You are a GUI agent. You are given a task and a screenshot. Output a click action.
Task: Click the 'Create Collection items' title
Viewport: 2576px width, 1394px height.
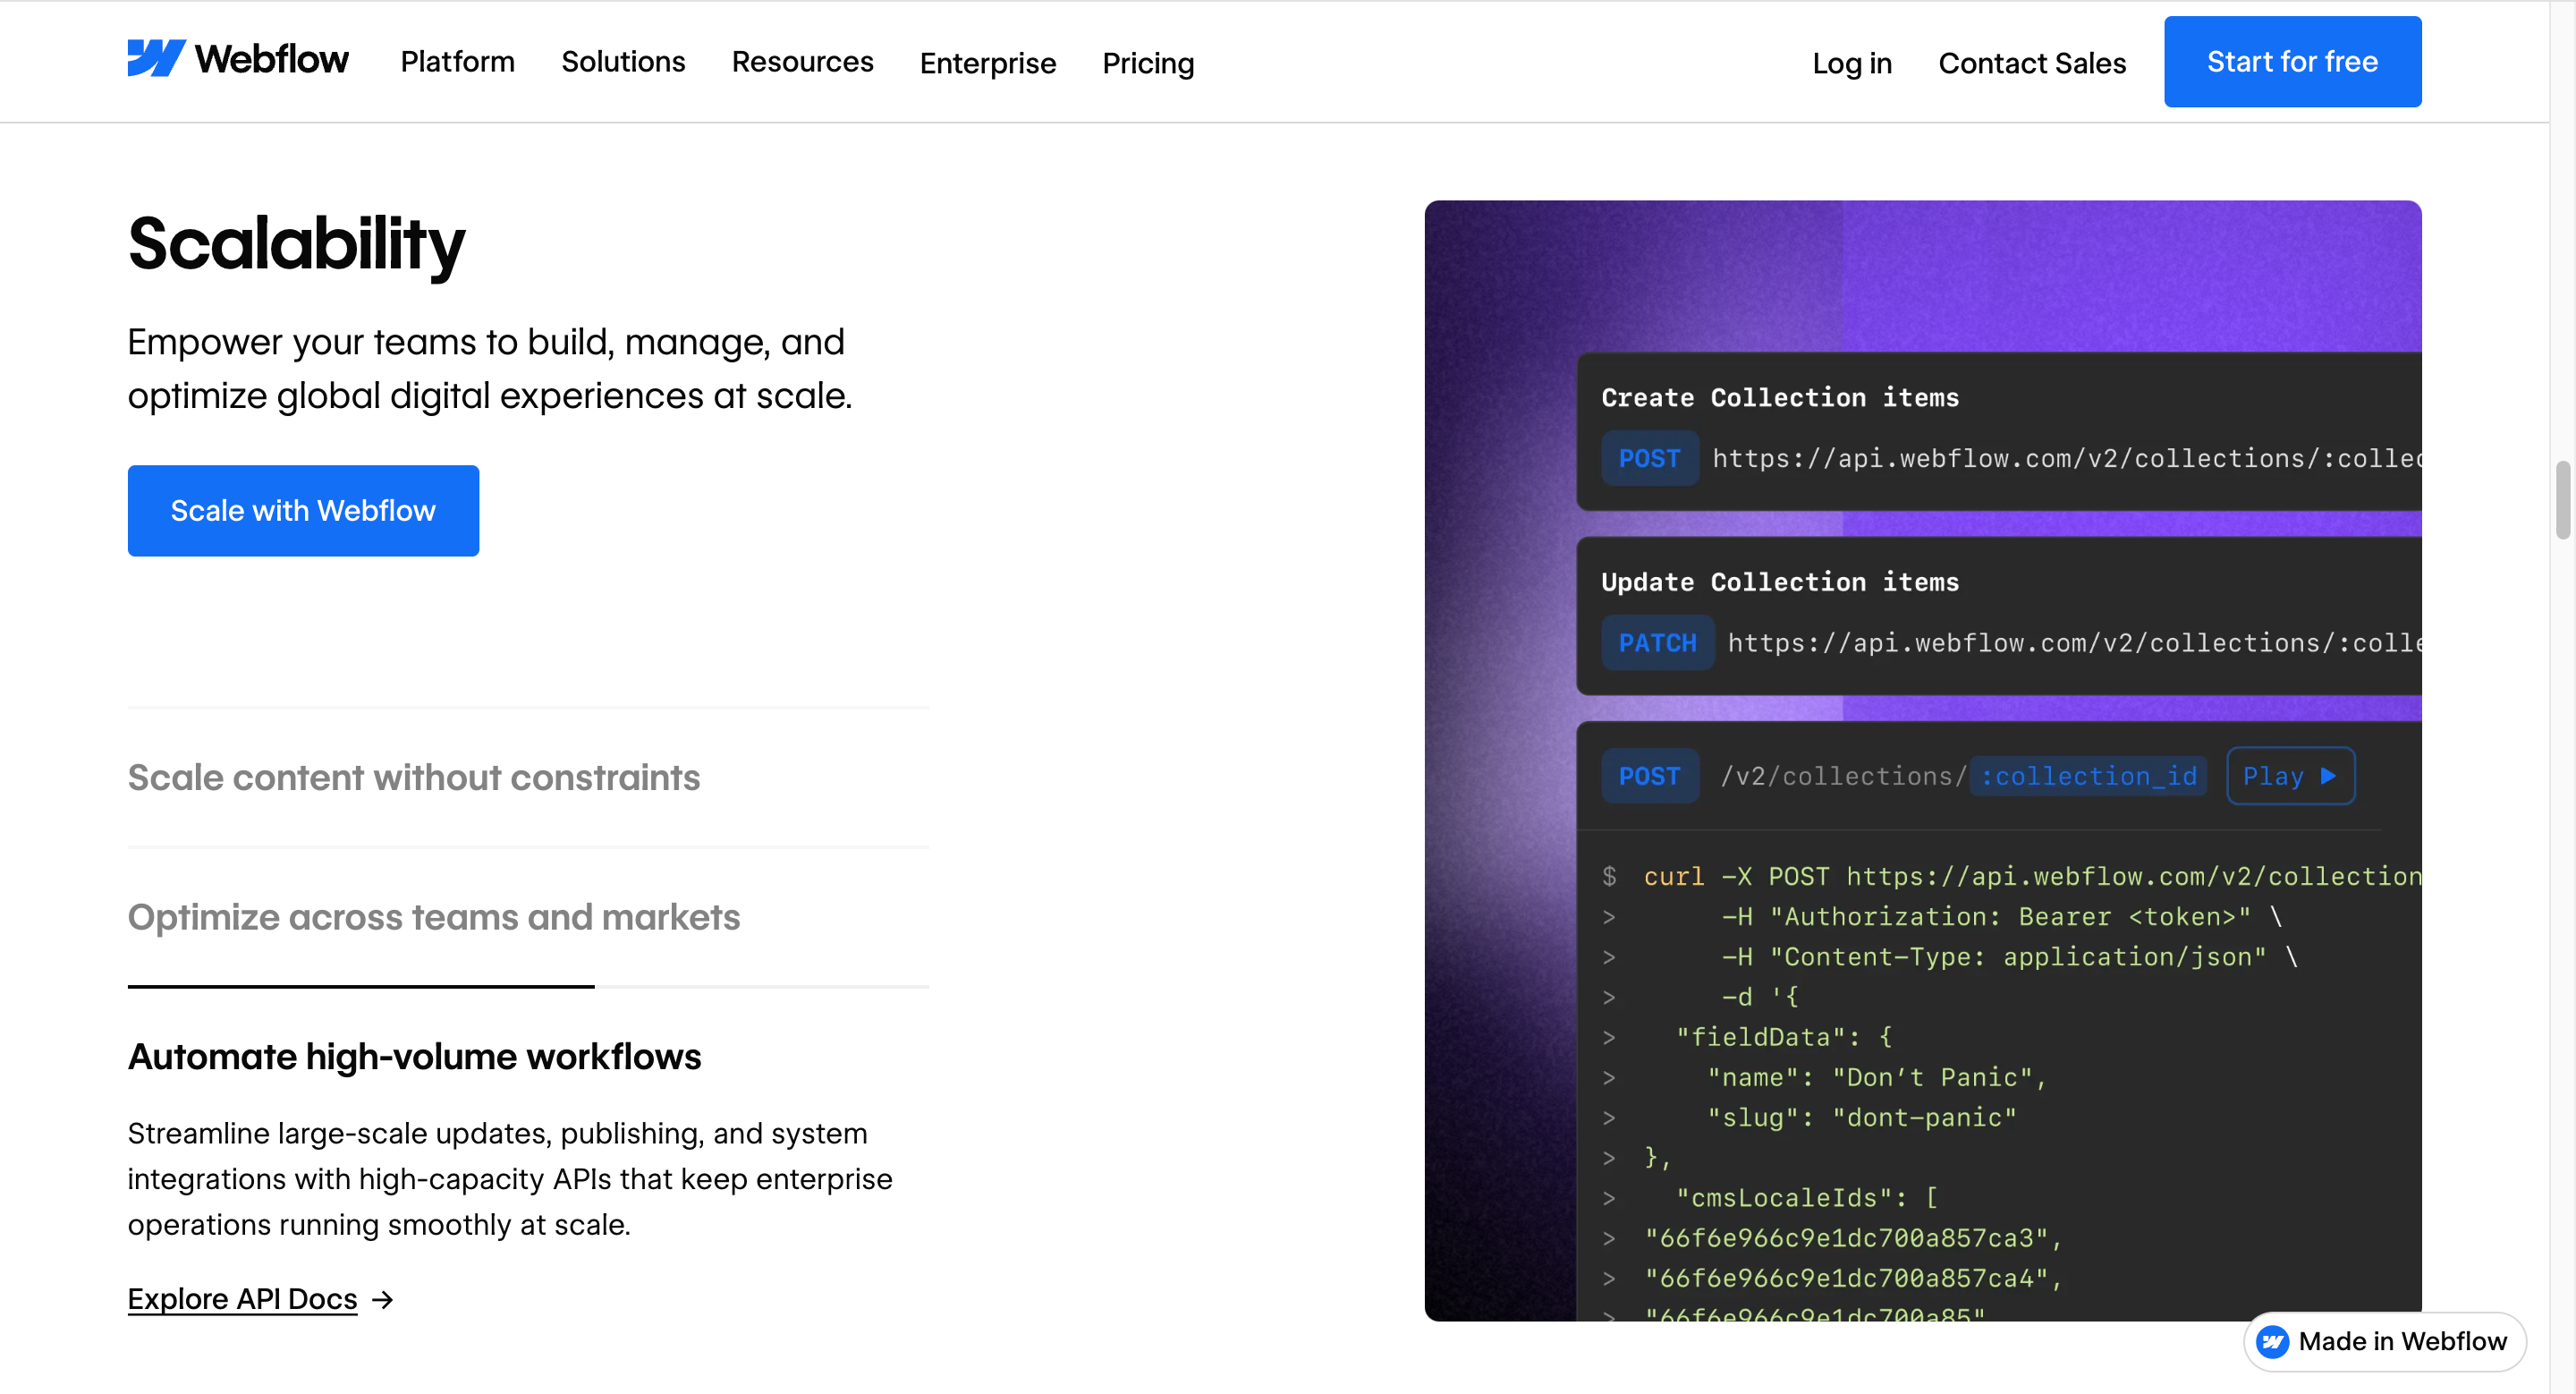[x=1780, y=397]
